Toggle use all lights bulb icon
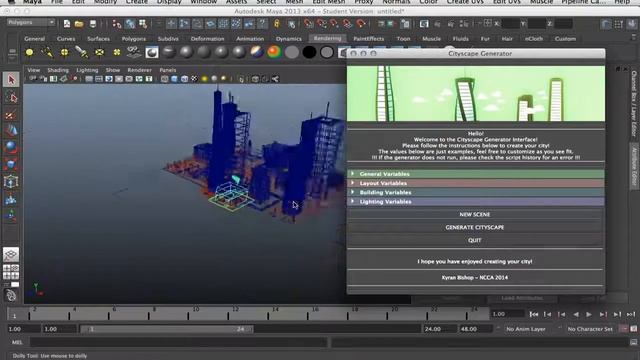Viewport: 640px width, 360px height. tap(204, 79)
